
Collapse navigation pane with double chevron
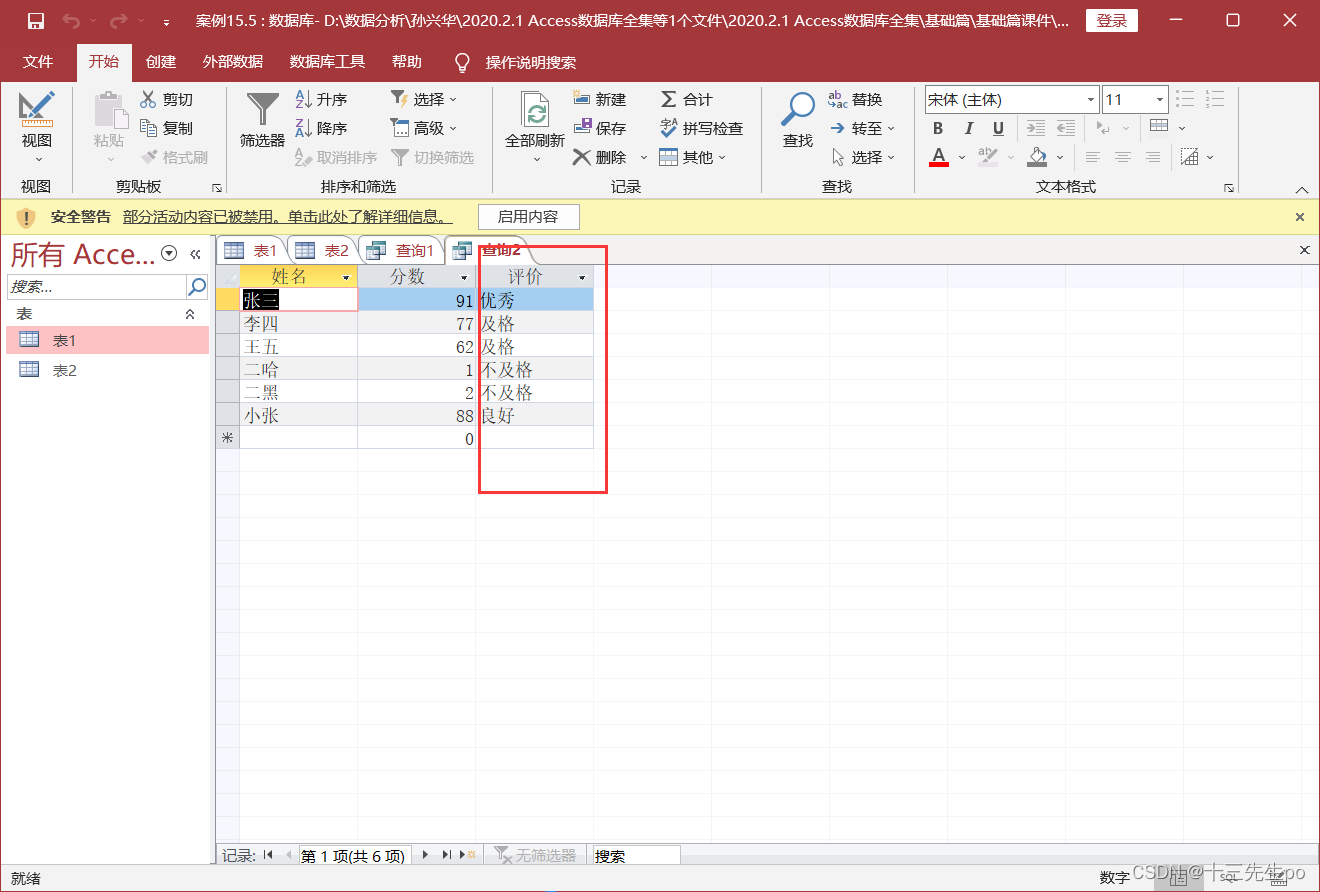pyautogui.click(x=196, y=254)
